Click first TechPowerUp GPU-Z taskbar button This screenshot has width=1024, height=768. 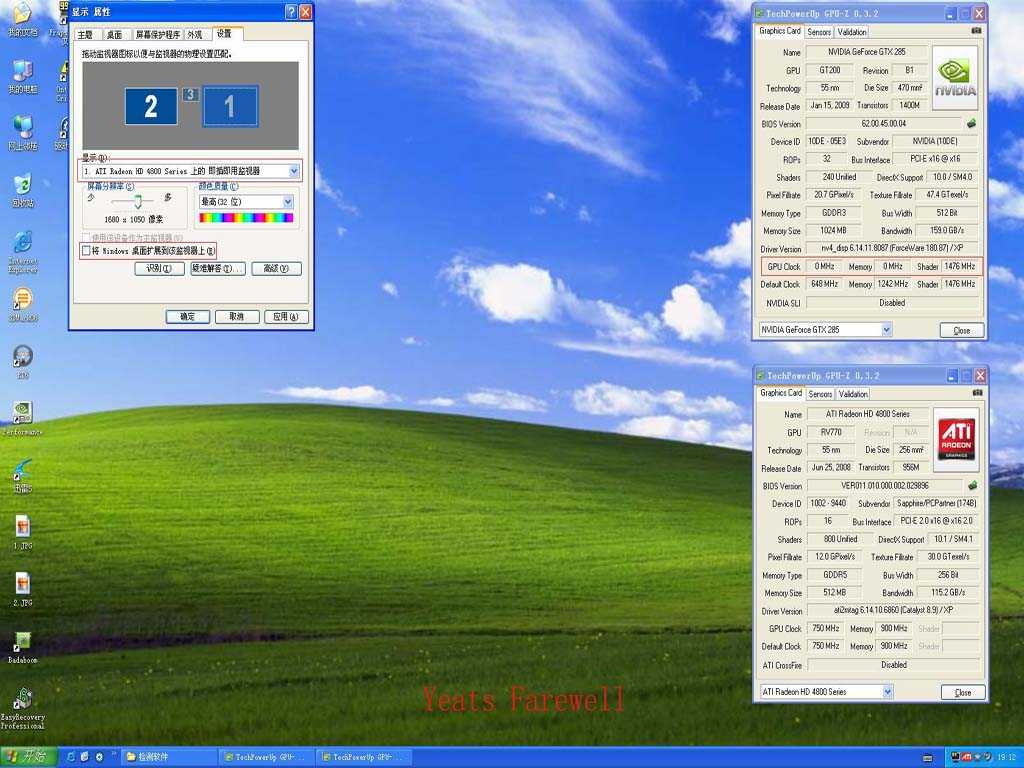pos(266,757)
